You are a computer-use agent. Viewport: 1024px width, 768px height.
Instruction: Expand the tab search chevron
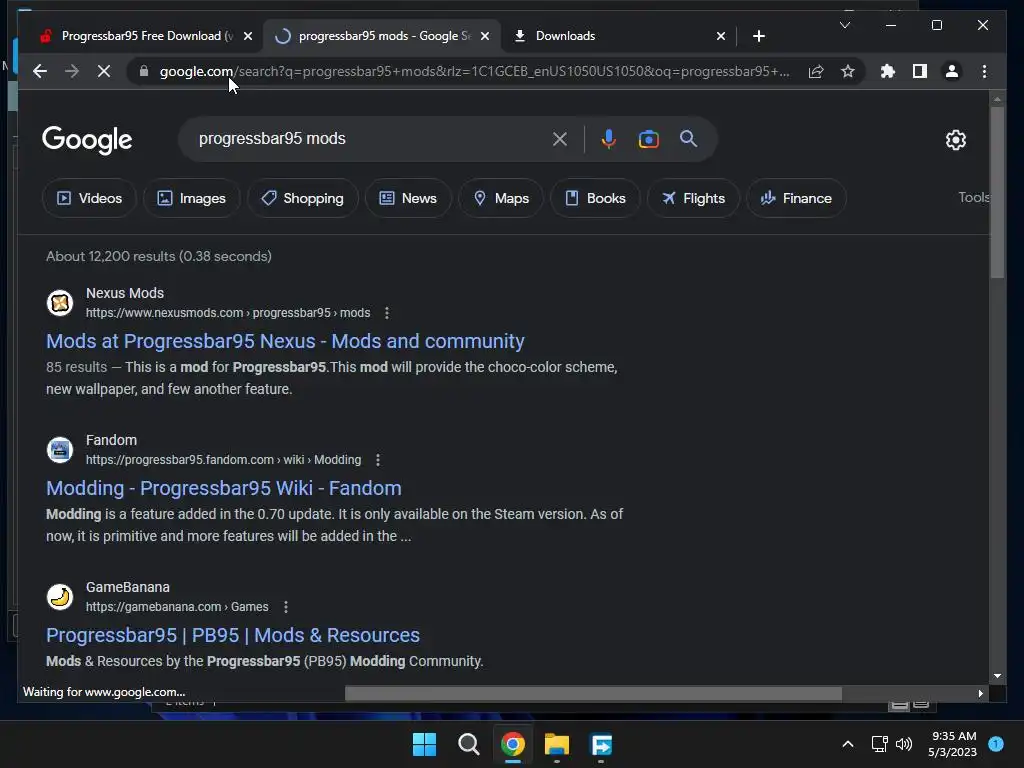point(844,25)
